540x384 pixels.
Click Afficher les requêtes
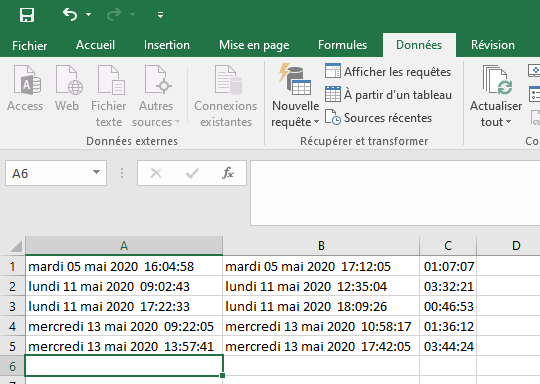tap(388, 72)
